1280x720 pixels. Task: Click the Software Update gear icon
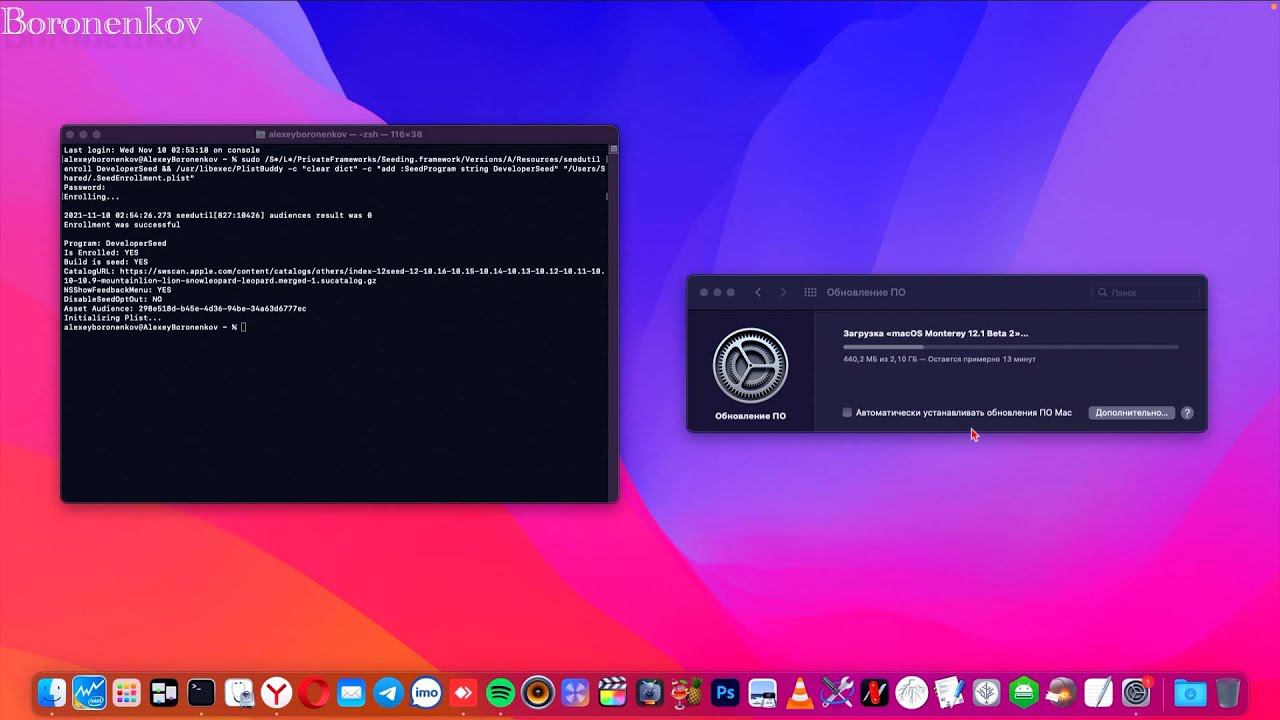[750, 366]
